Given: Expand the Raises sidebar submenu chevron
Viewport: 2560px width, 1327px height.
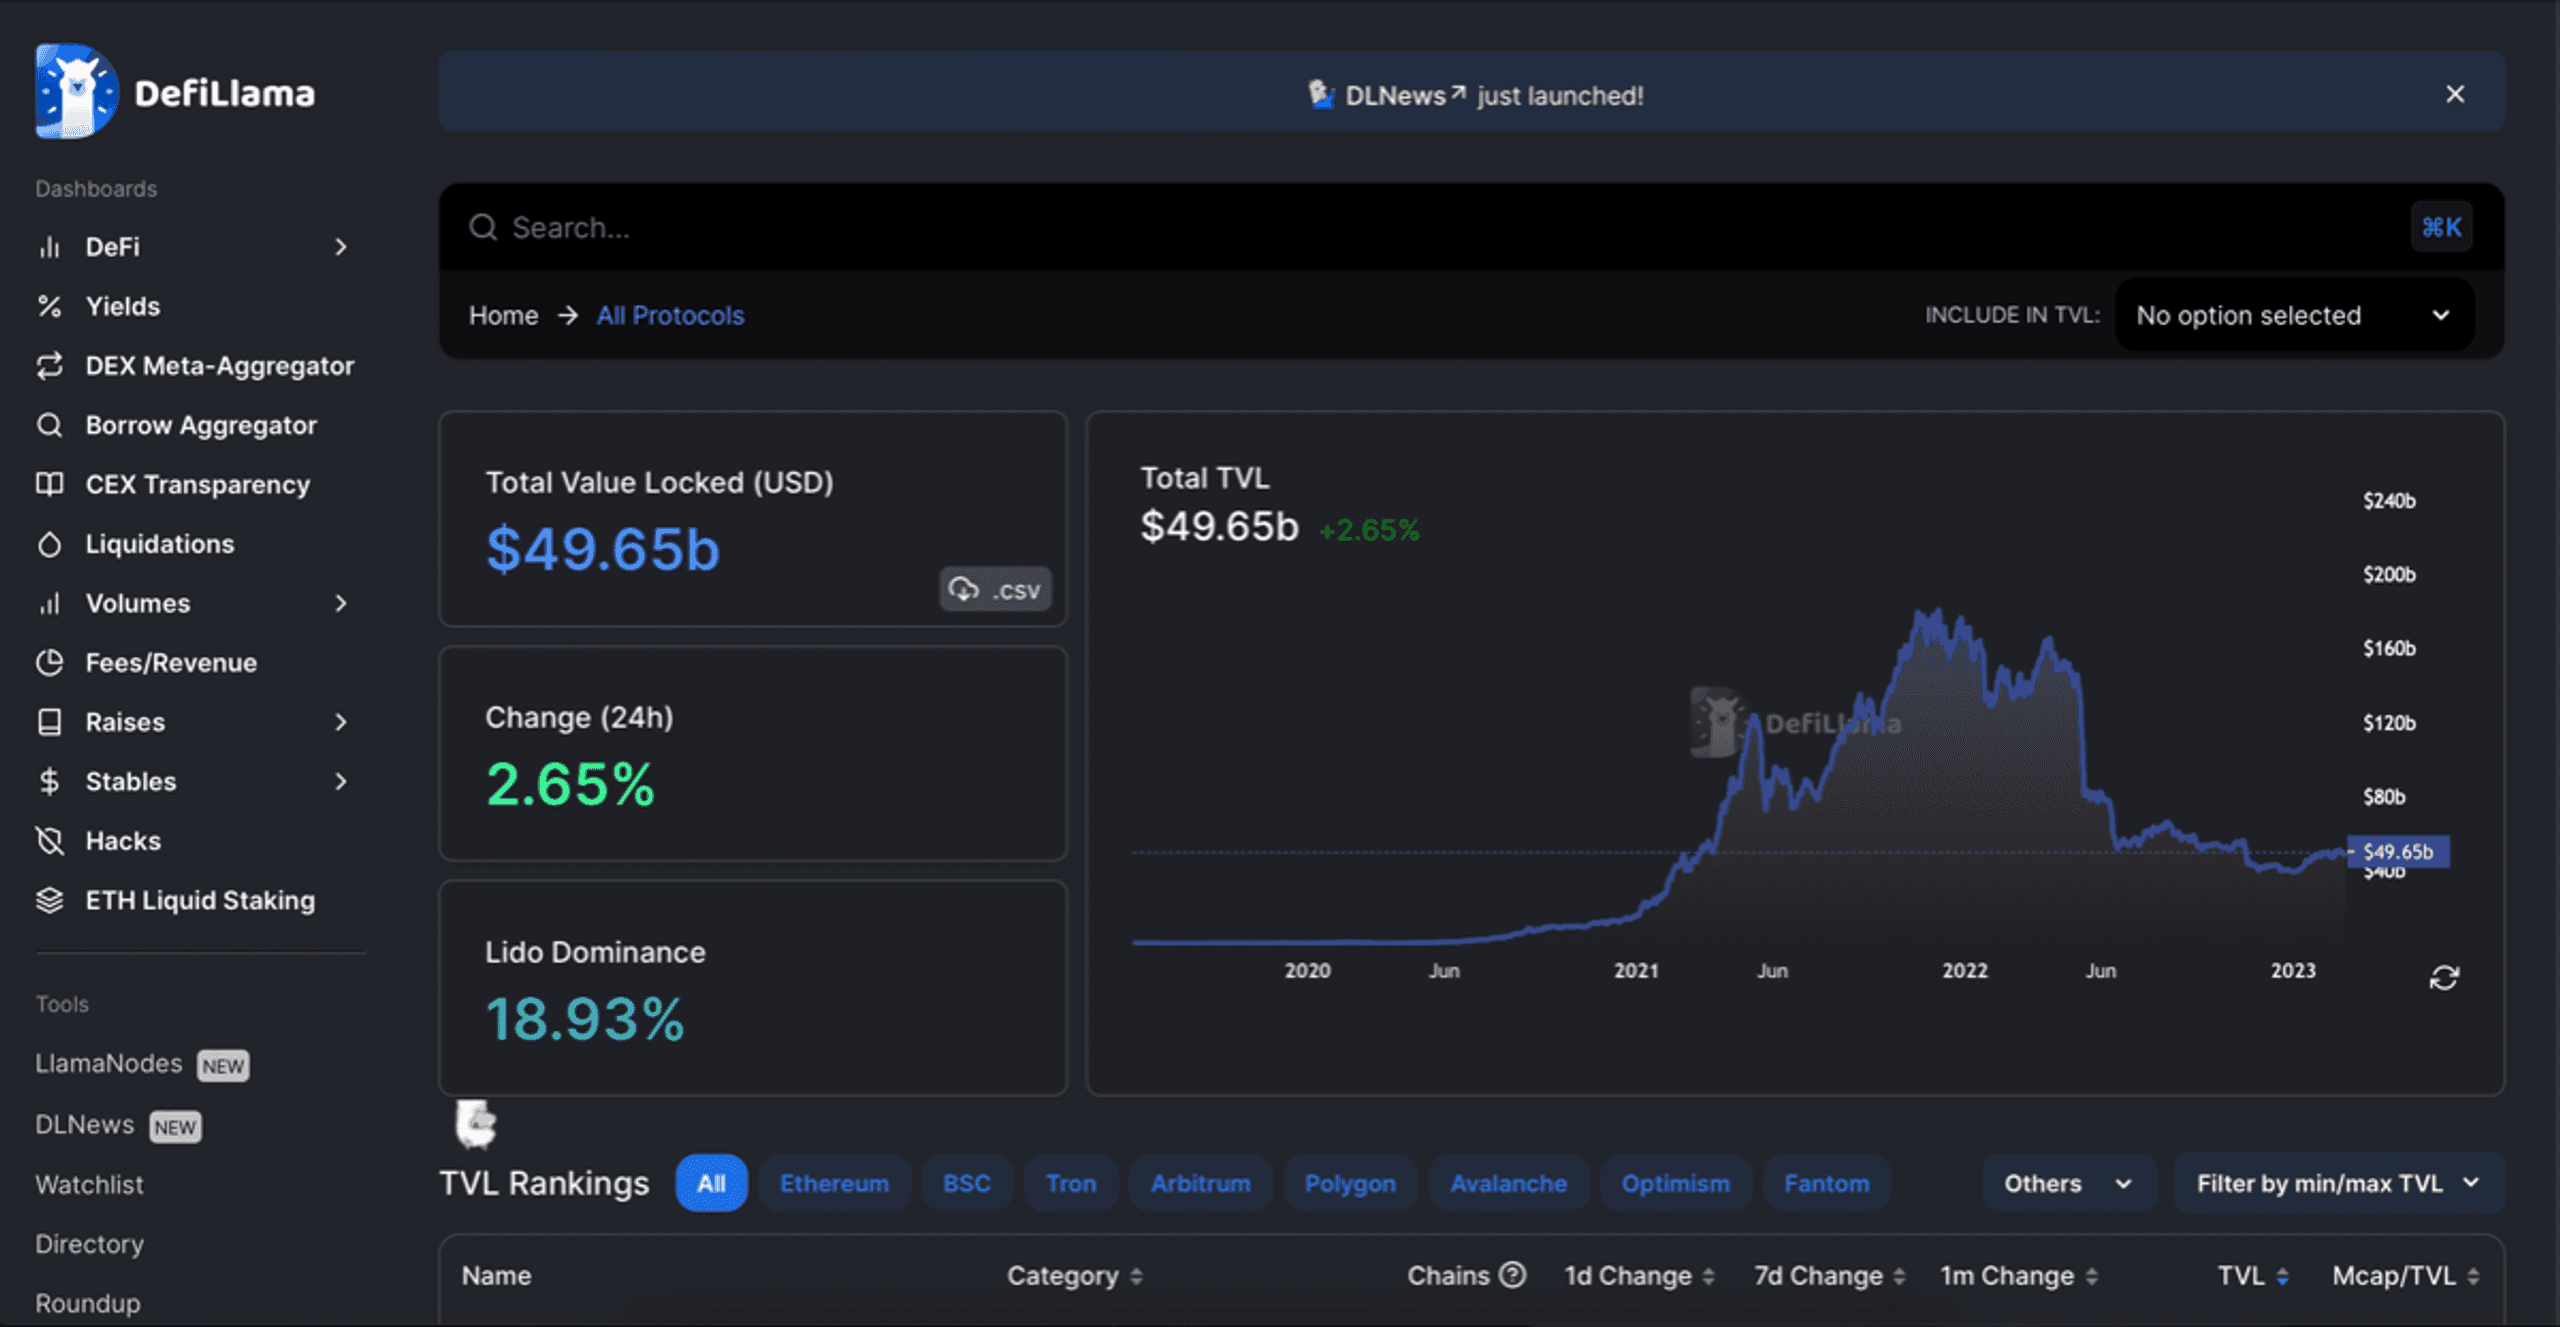Looking at the screenshot, I should pos(341,722).
